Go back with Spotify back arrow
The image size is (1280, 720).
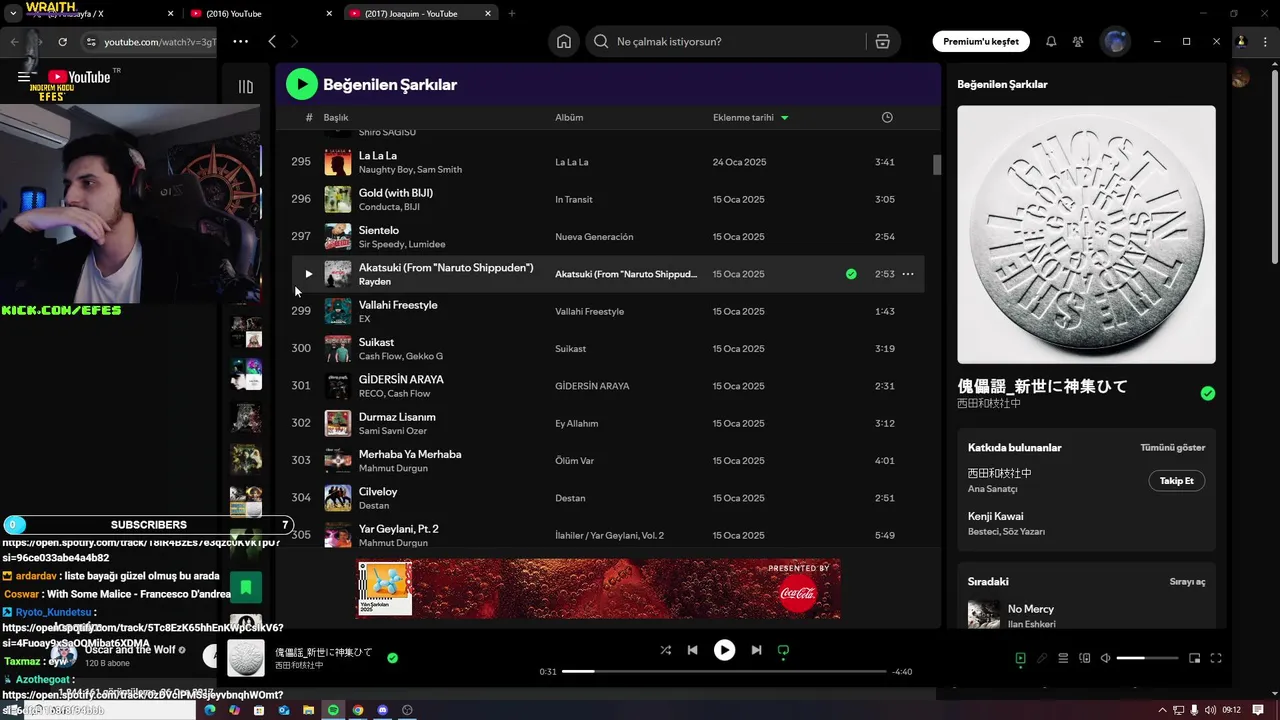(x=272, y=41)
